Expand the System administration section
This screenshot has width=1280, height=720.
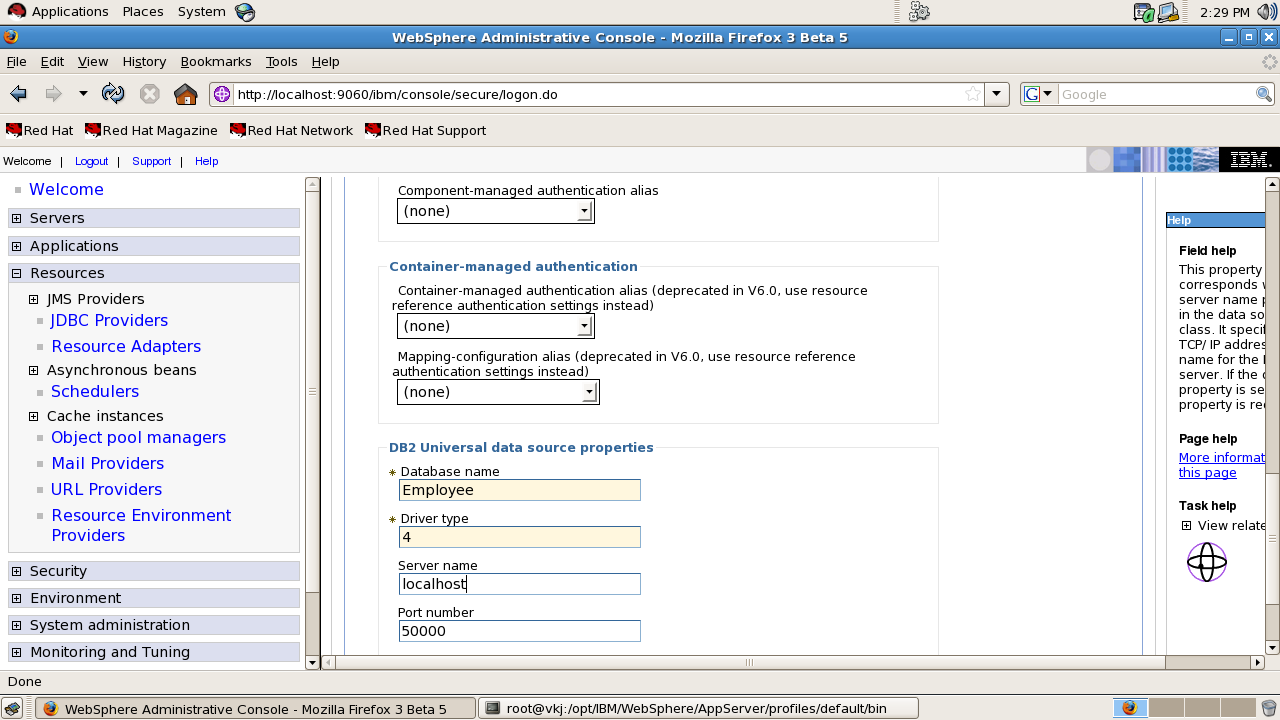[x=16, y=625]
